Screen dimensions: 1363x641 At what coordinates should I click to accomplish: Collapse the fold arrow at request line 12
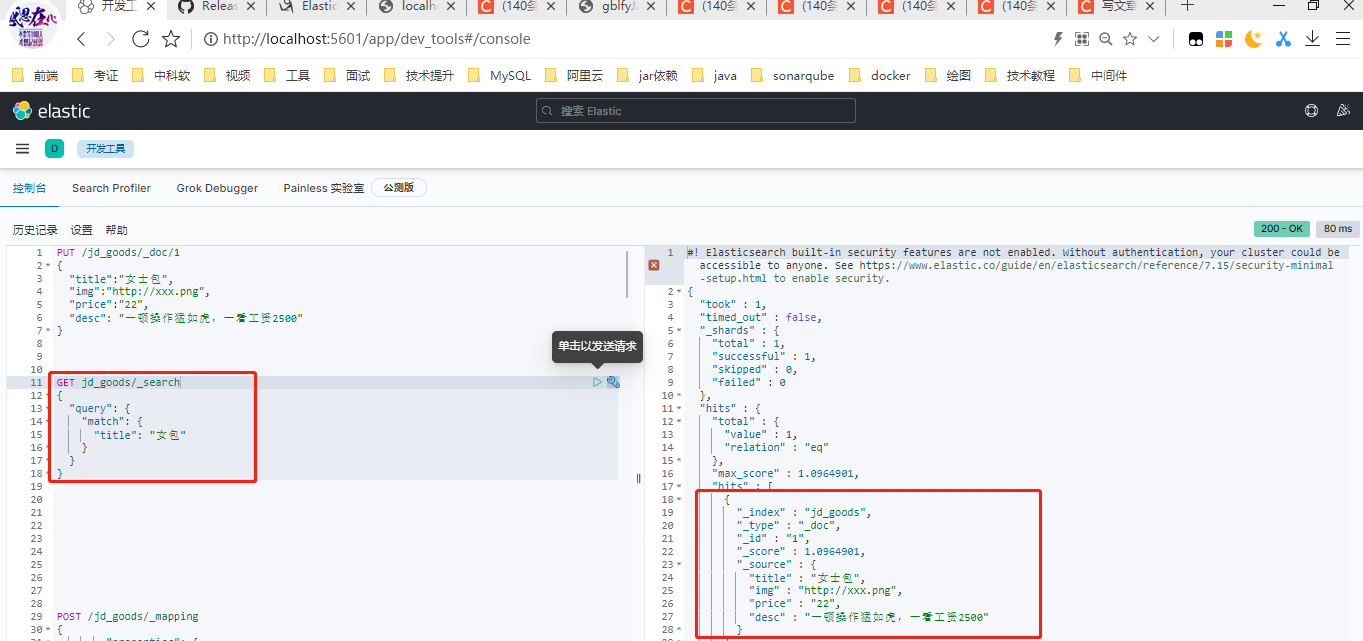click(47, 395)
